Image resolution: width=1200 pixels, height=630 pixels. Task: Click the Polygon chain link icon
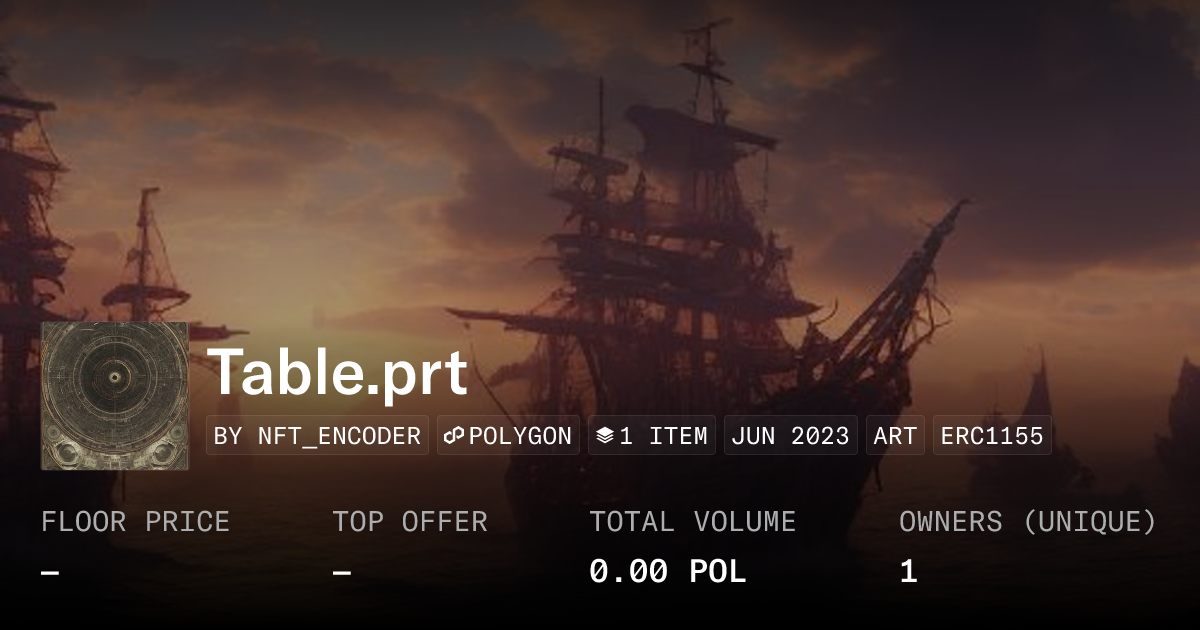(455, 436)
